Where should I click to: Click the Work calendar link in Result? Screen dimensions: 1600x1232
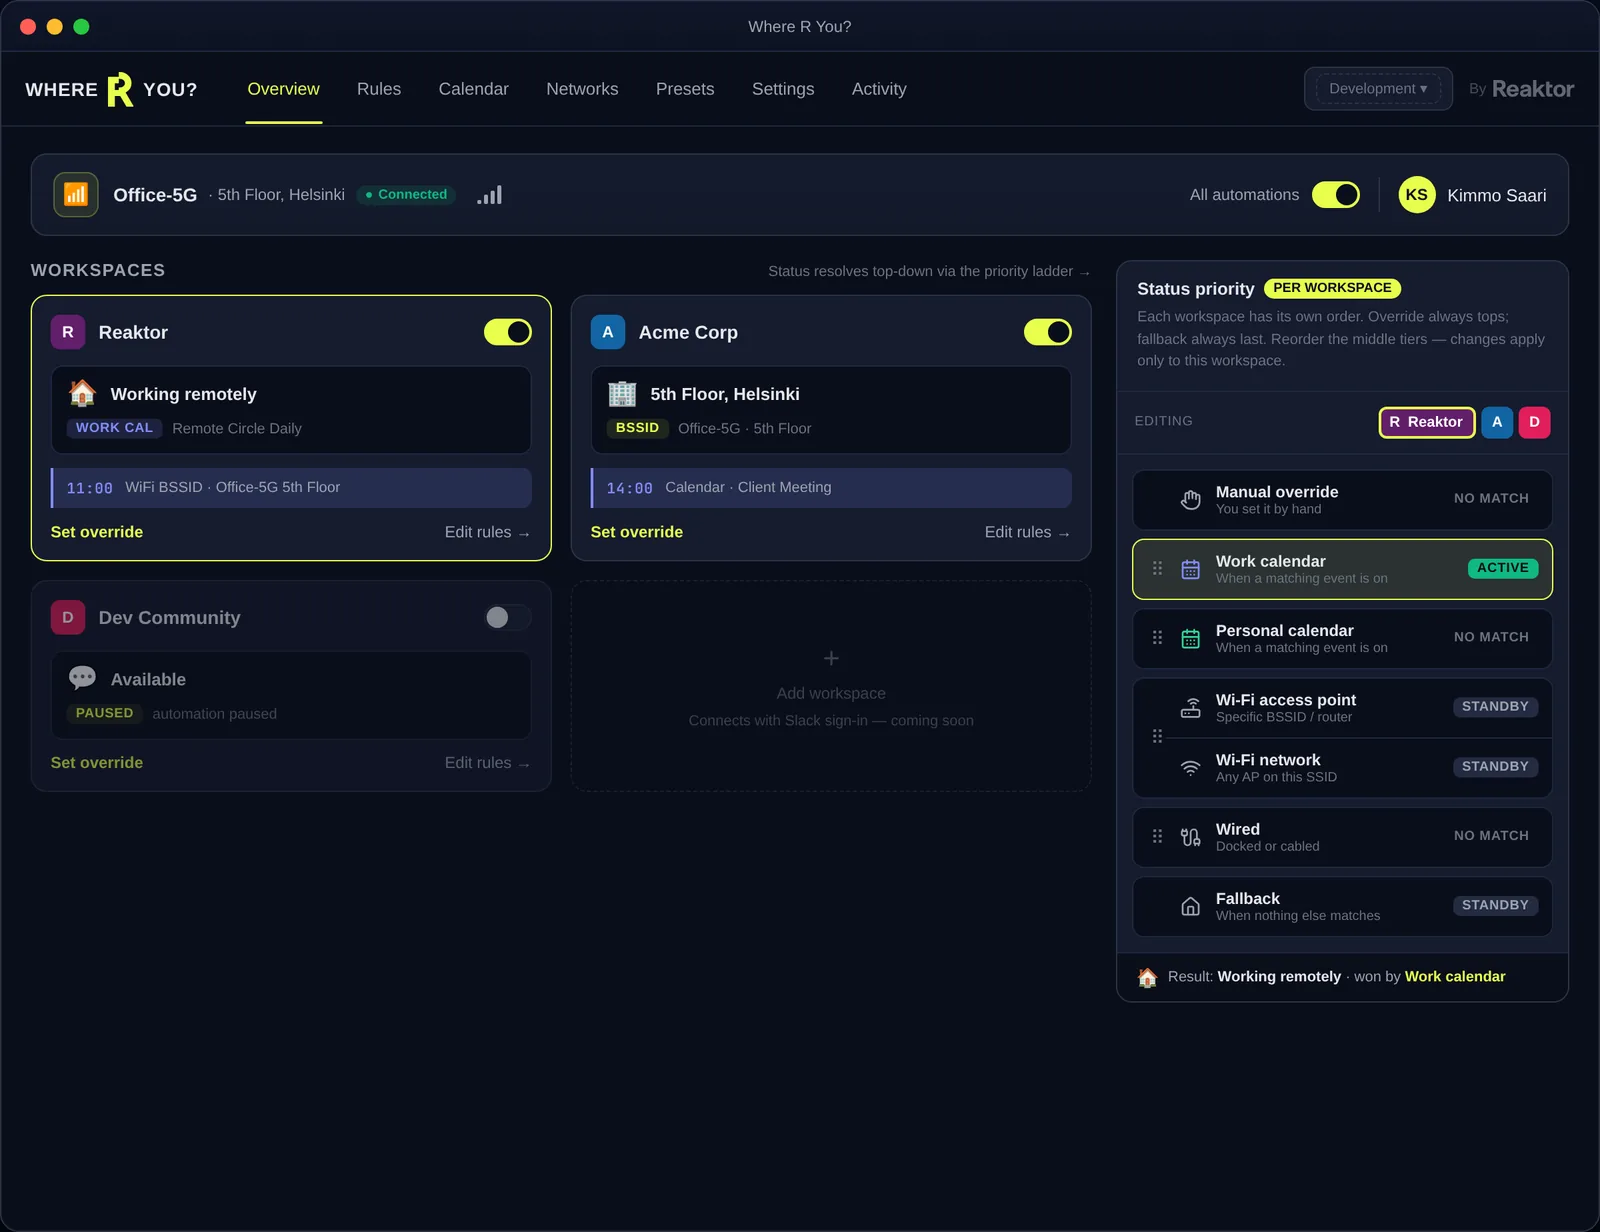1455,977
